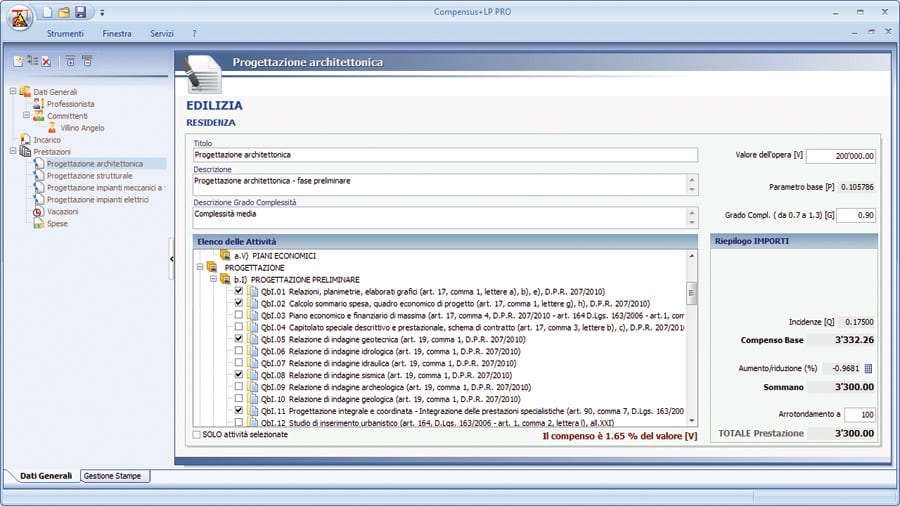Viewport: 900px width, 506px height.
Task: Click the Compenso Base value 3'332.26
Action: [841, 340]
